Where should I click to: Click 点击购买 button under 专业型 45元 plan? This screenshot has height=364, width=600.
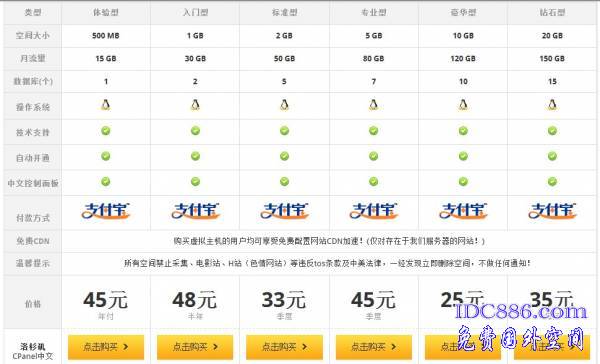pyautogui.click(x=374, y=347)
